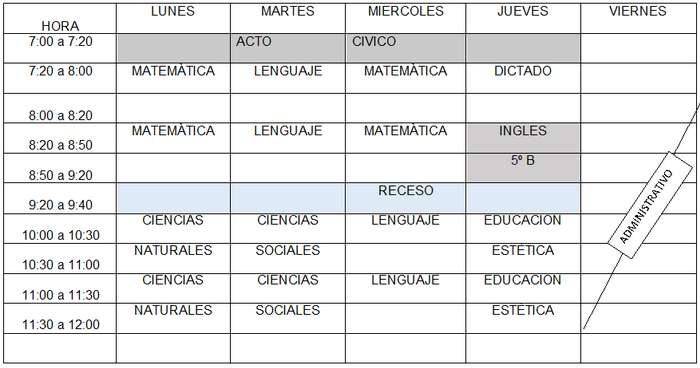Click SOCIALES in the 11:30 row

288,310
